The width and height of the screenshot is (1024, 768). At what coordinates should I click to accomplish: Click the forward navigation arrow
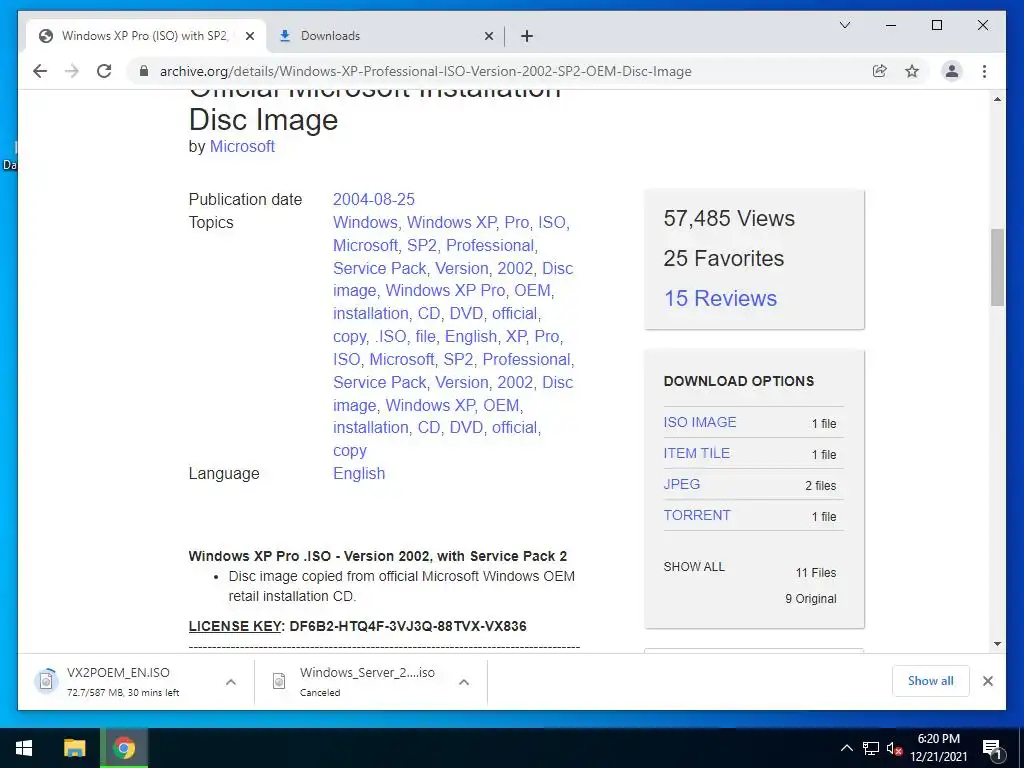coord(72,71)
